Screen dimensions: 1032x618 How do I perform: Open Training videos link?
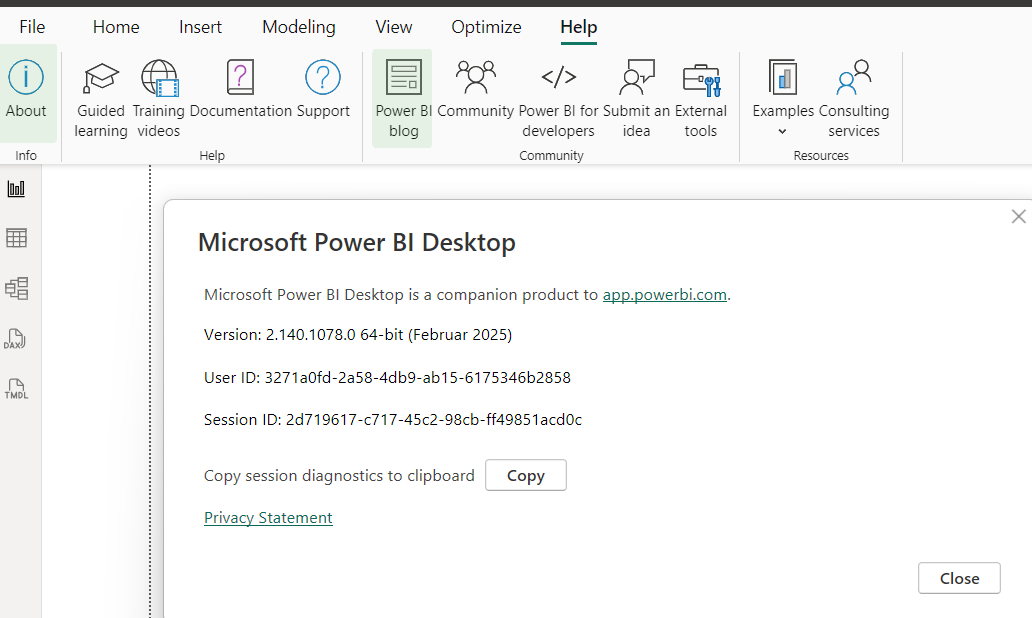[159, 99]
